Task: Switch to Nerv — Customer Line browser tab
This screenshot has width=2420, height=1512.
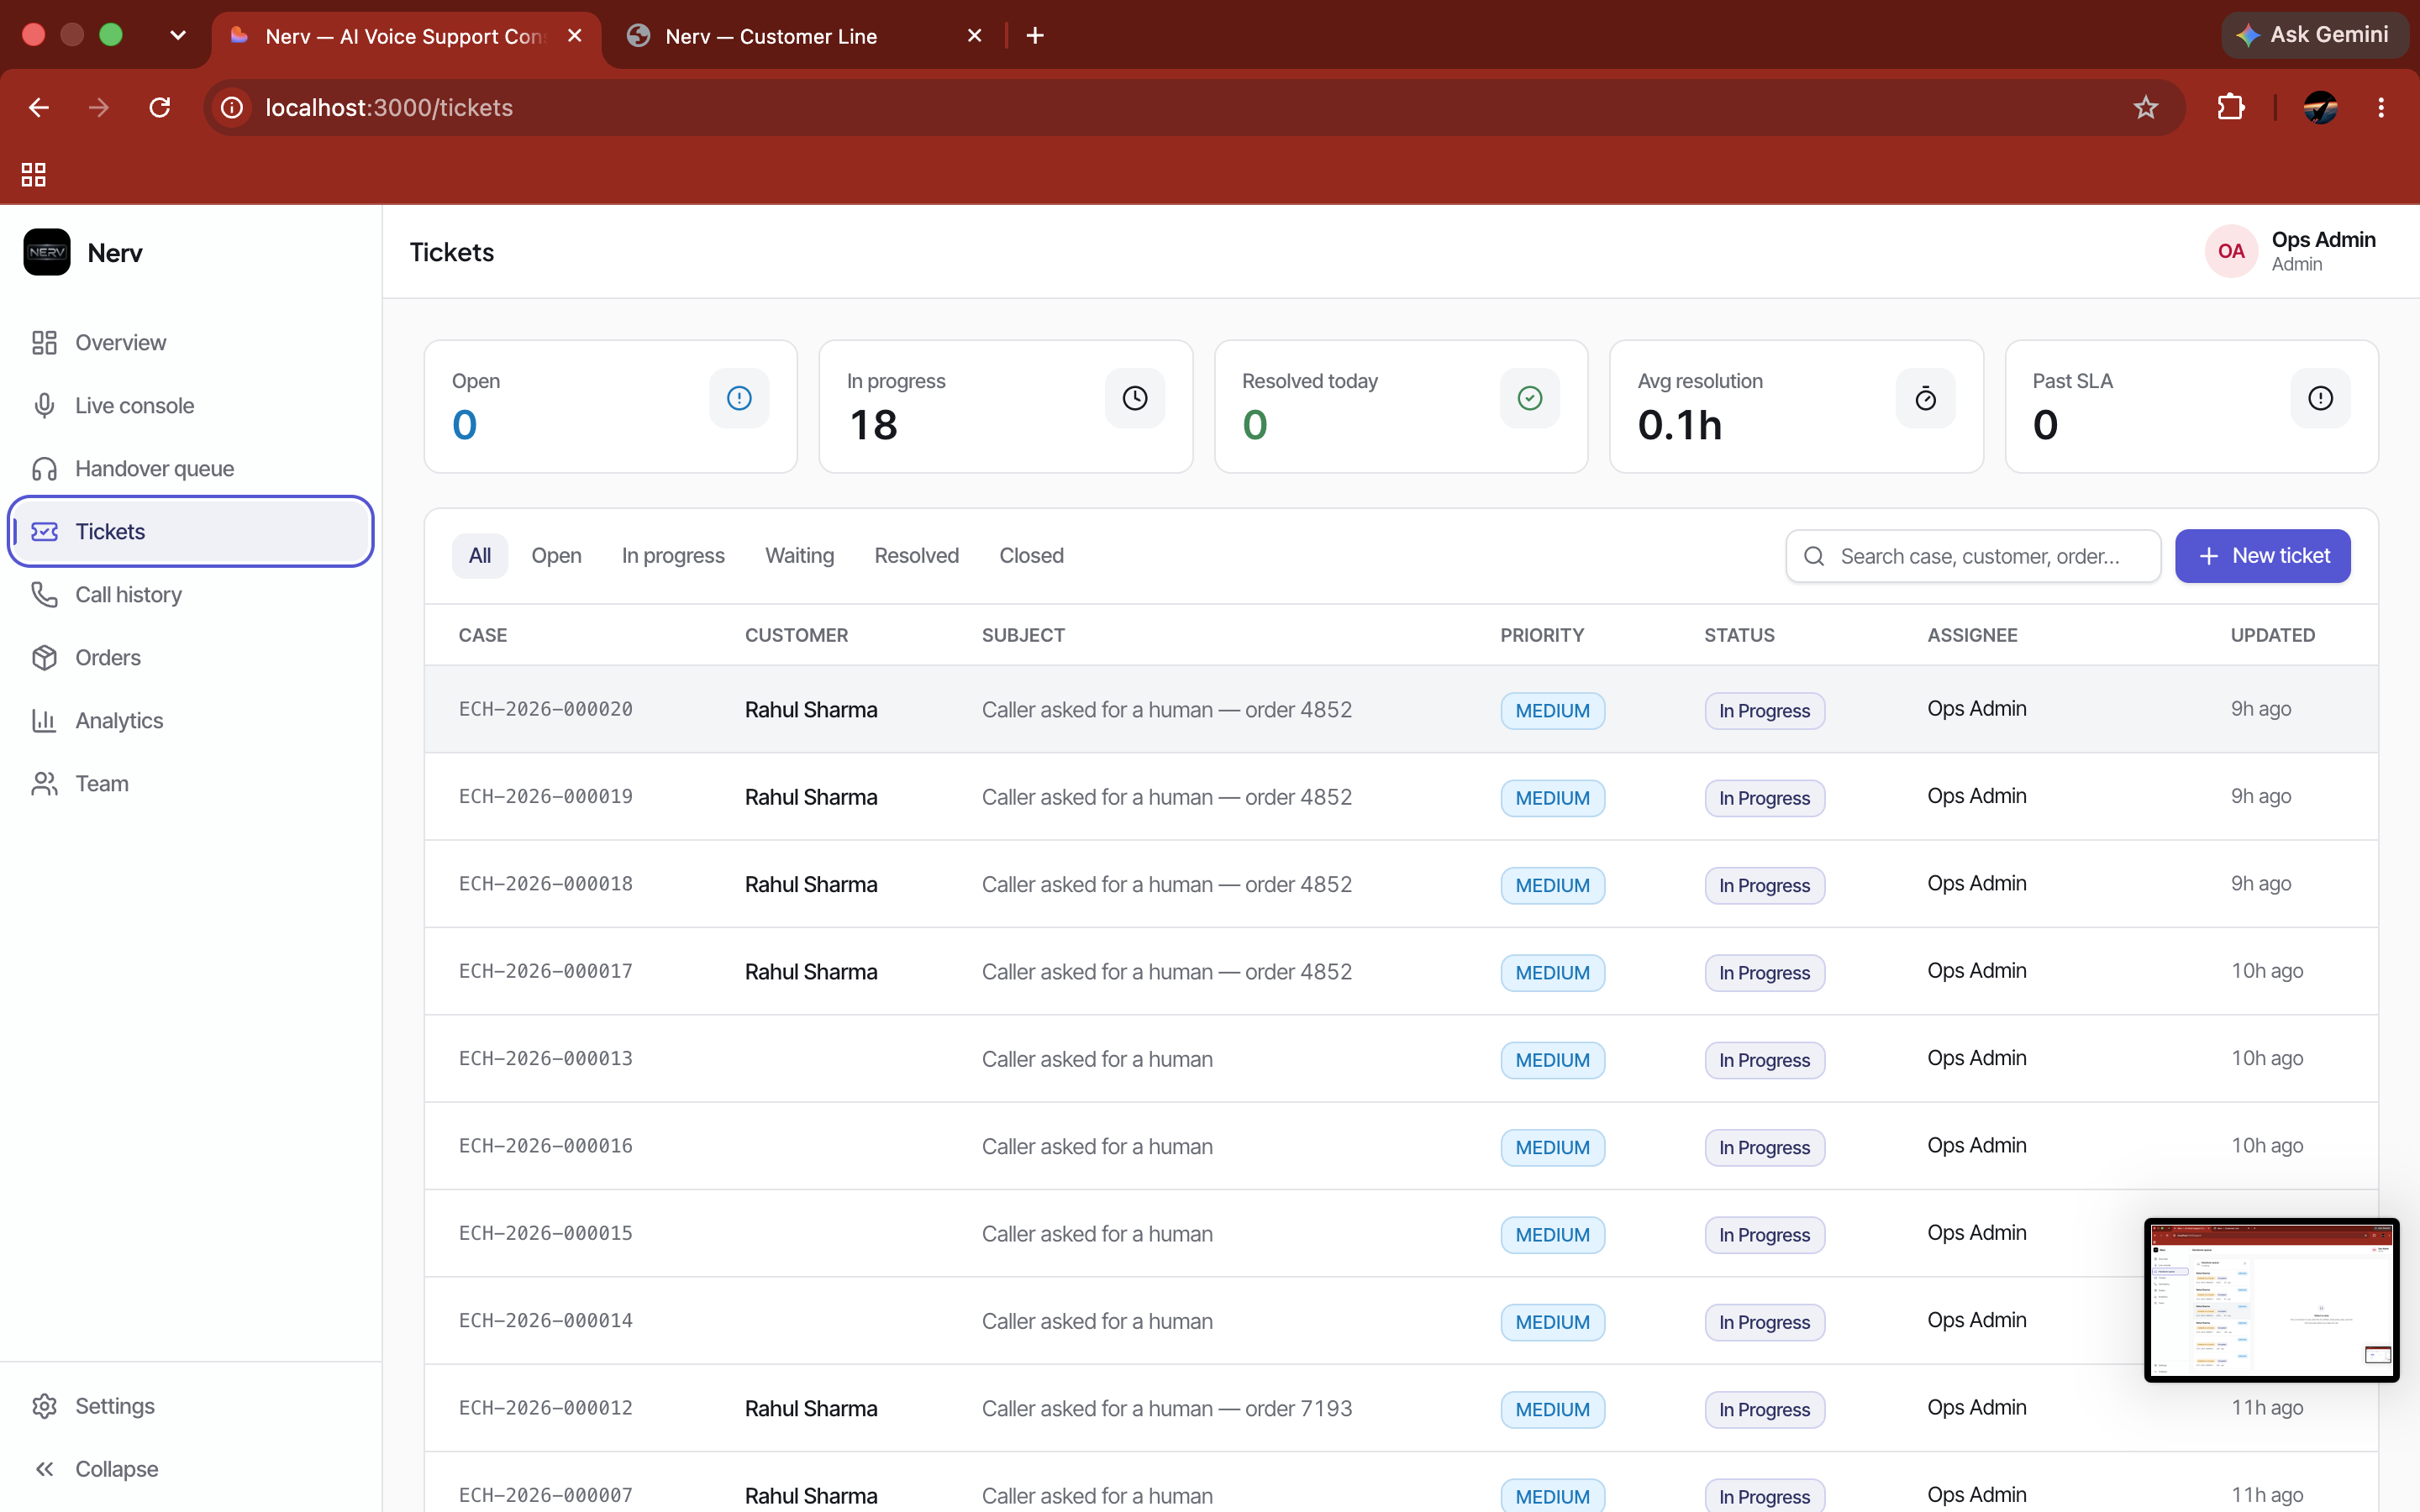Action: click(805, 36)
